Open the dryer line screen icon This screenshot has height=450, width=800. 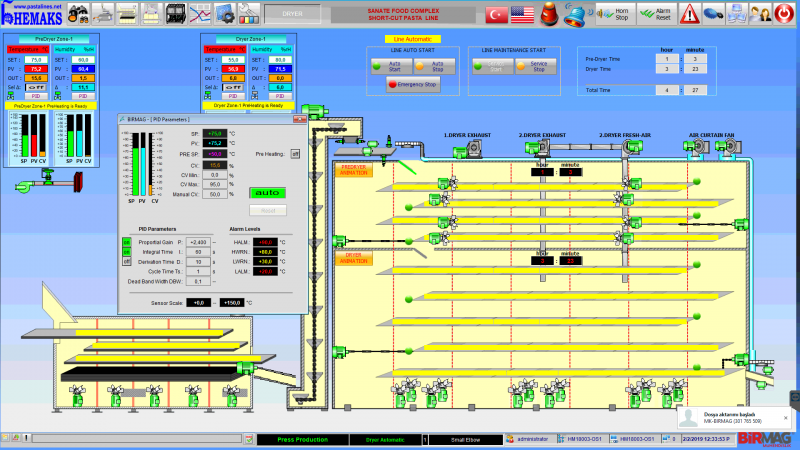(151, 14)
